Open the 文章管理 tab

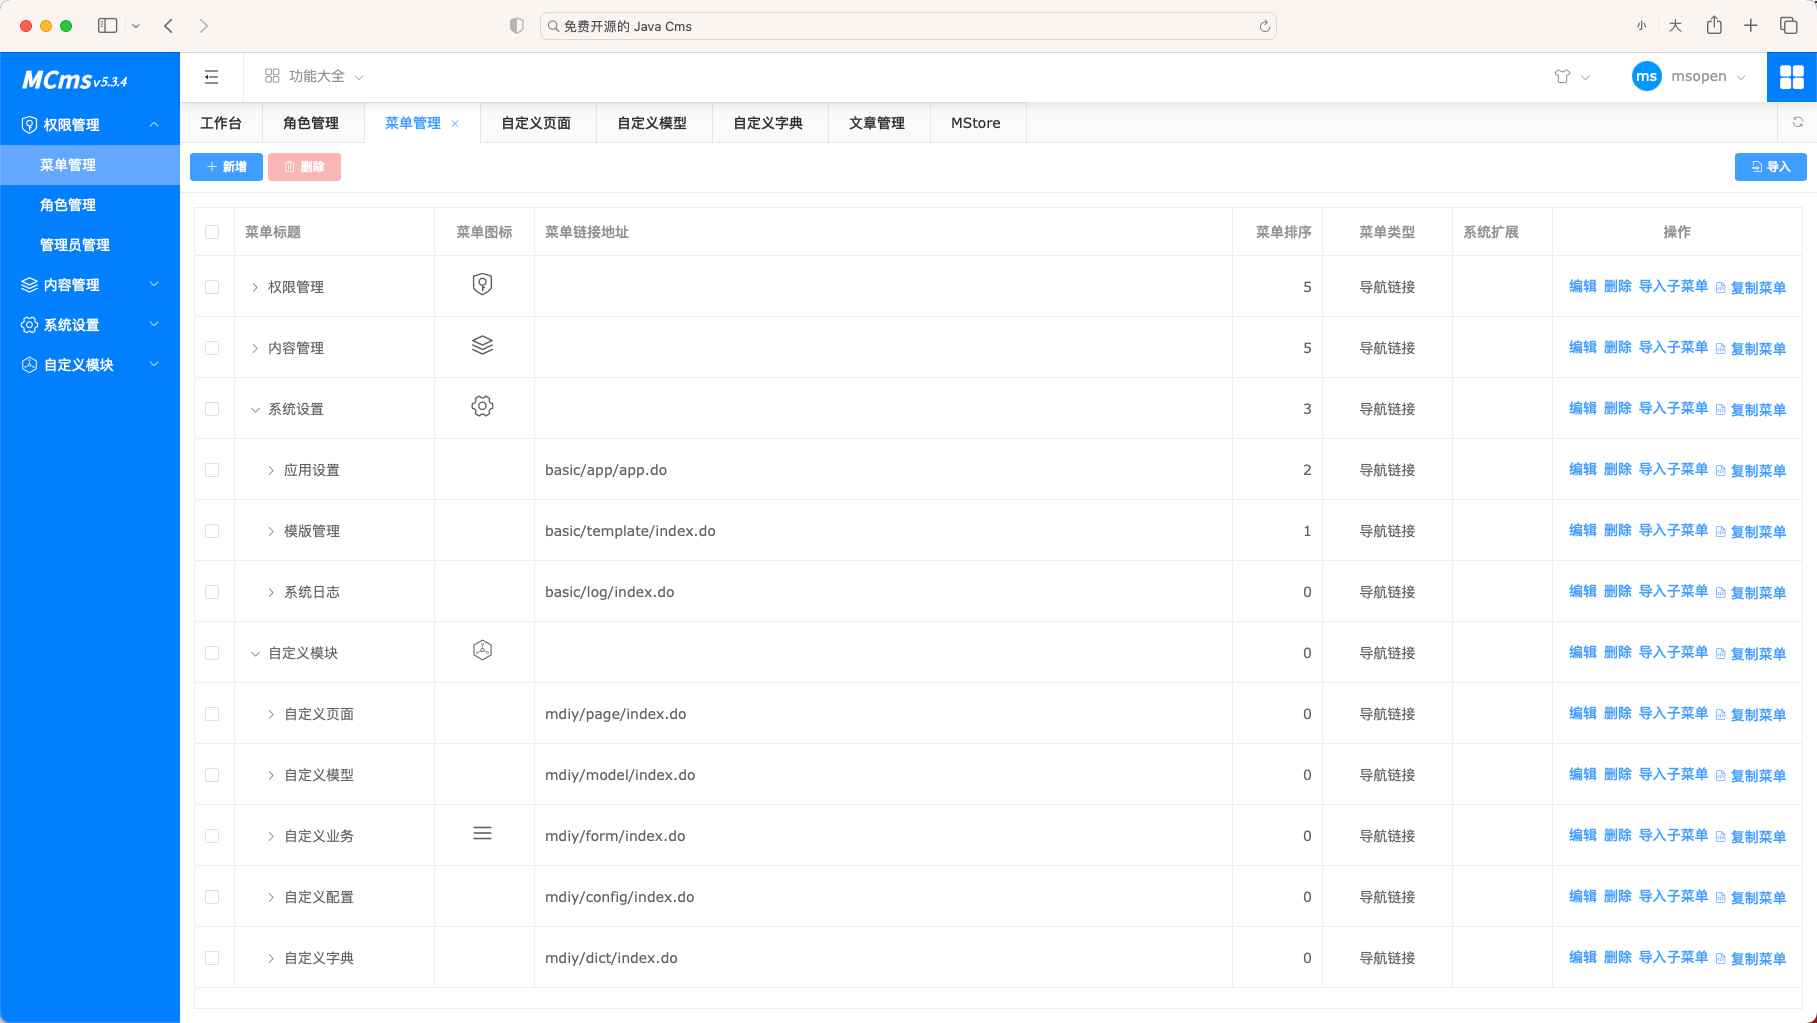click(877, 122)
